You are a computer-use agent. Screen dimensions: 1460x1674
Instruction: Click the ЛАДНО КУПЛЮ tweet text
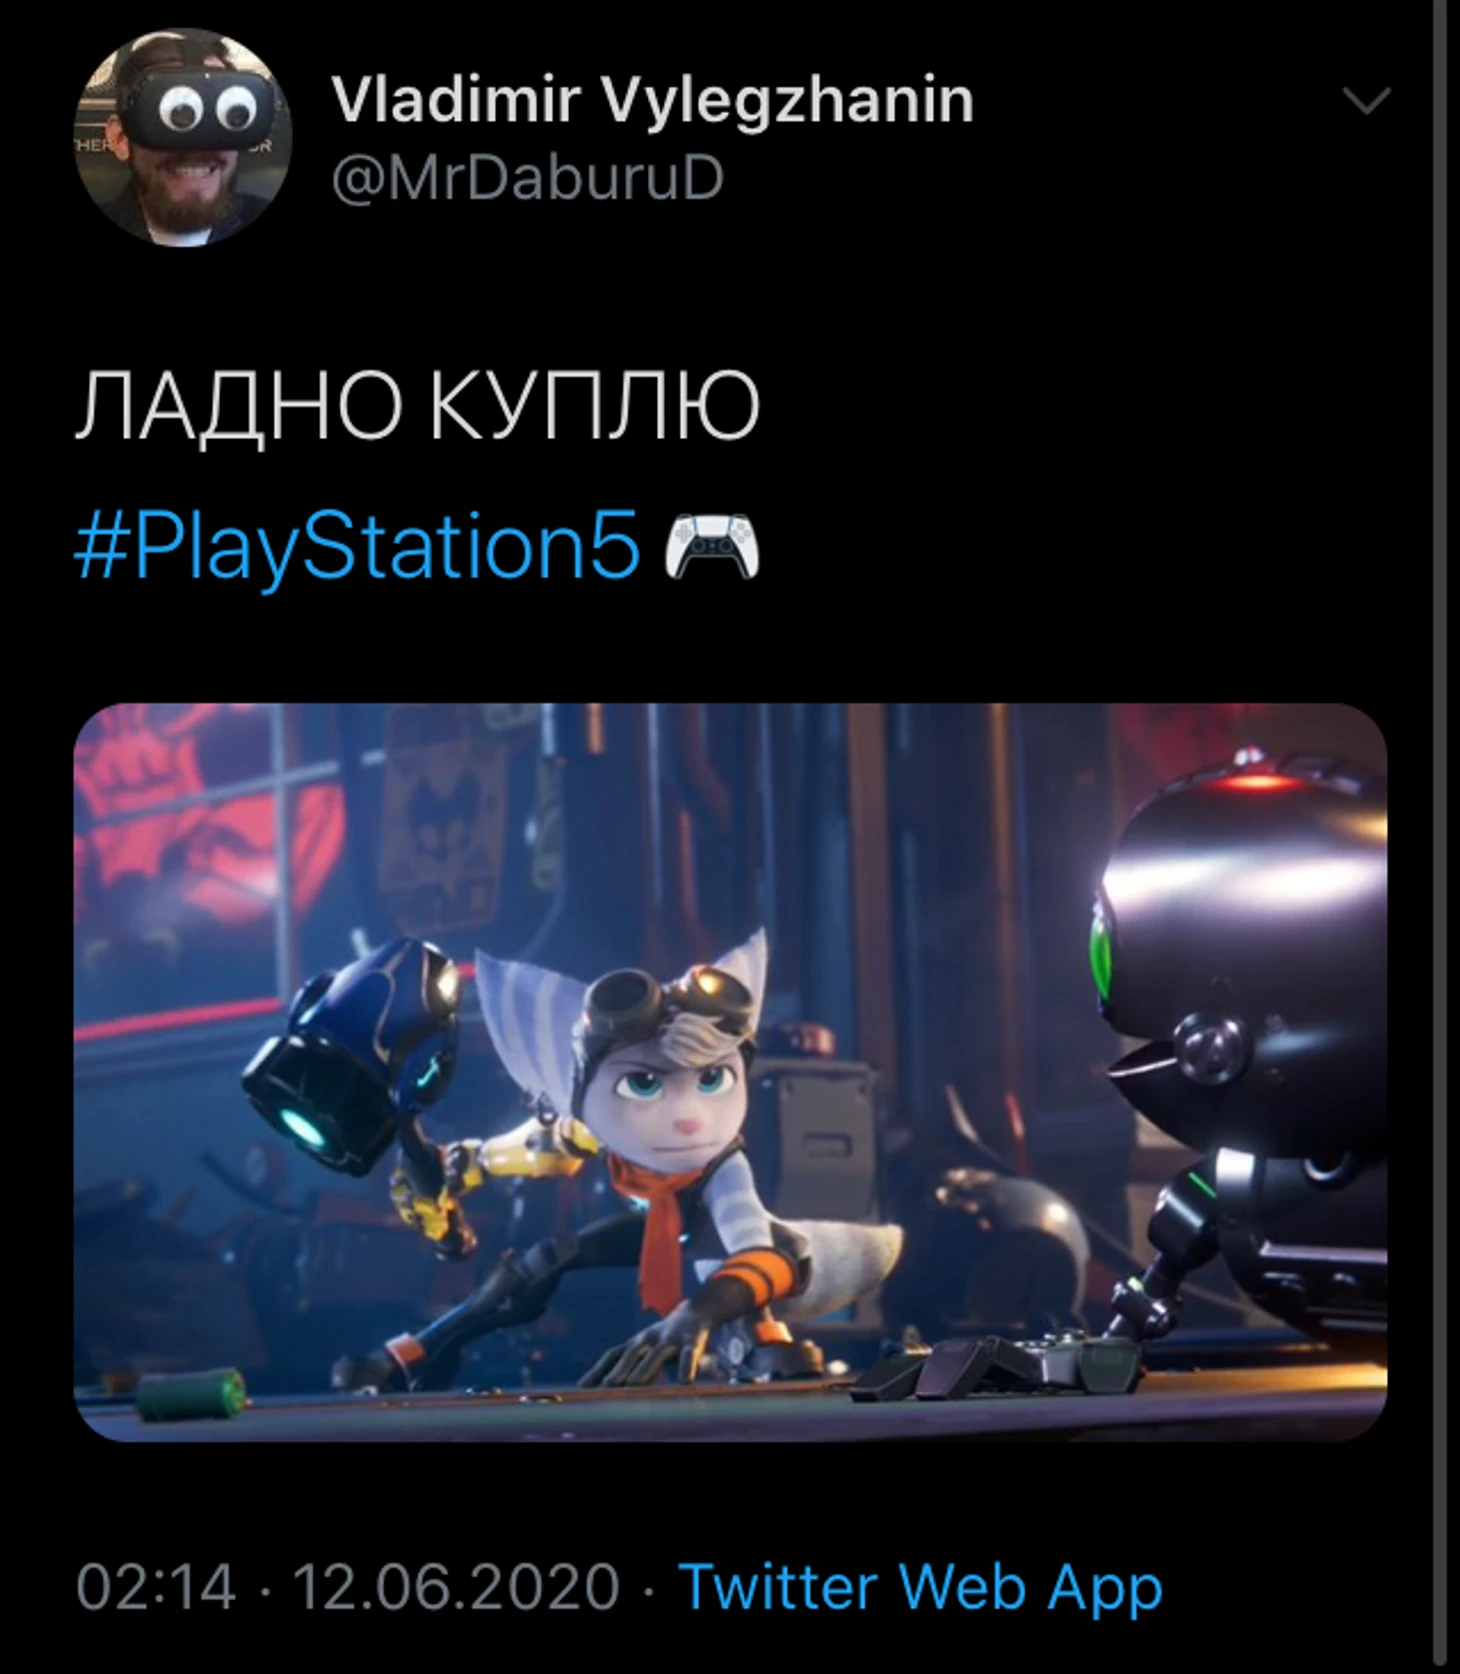click(x=418, y=406)
